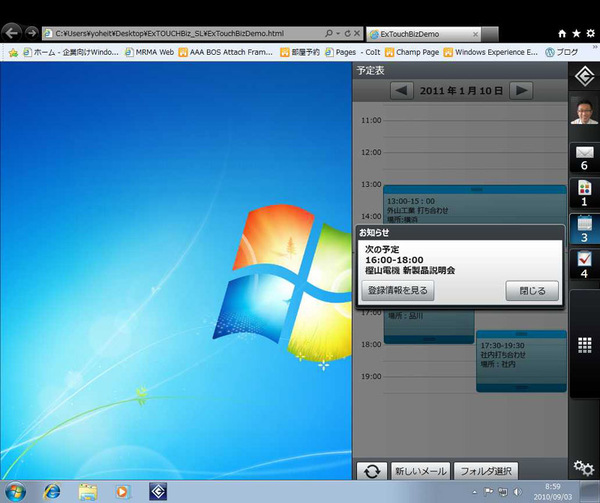Open the tasks checklist icon with badge 4

point(584,264)
